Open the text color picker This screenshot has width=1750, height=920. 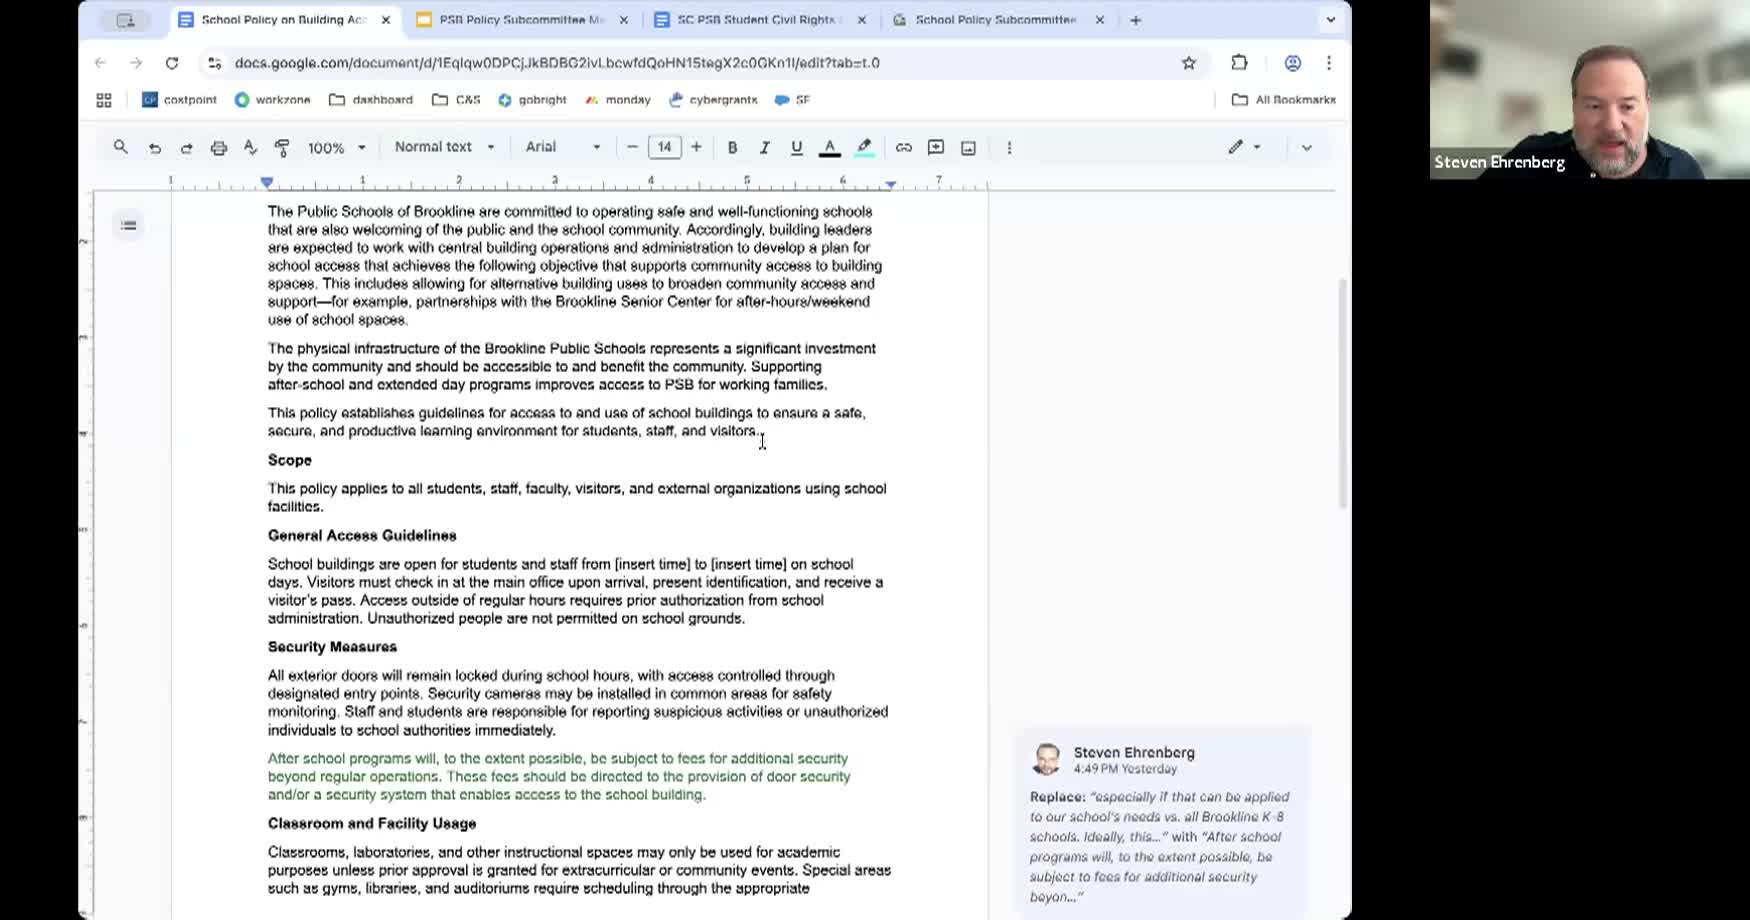click(829, 147)
